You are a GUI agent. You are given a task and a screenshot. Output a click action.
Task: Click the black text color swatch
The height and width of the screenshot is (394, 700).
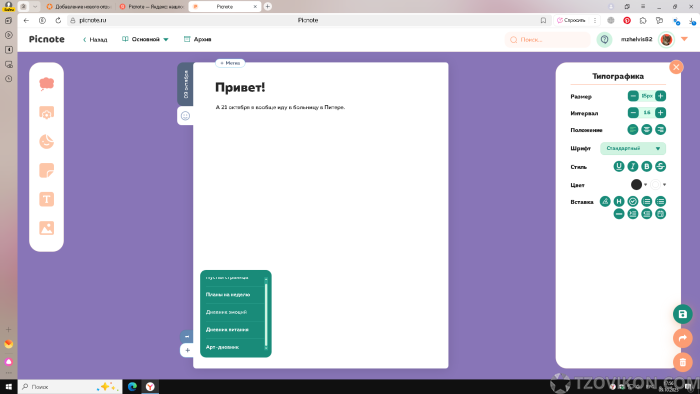637,184
